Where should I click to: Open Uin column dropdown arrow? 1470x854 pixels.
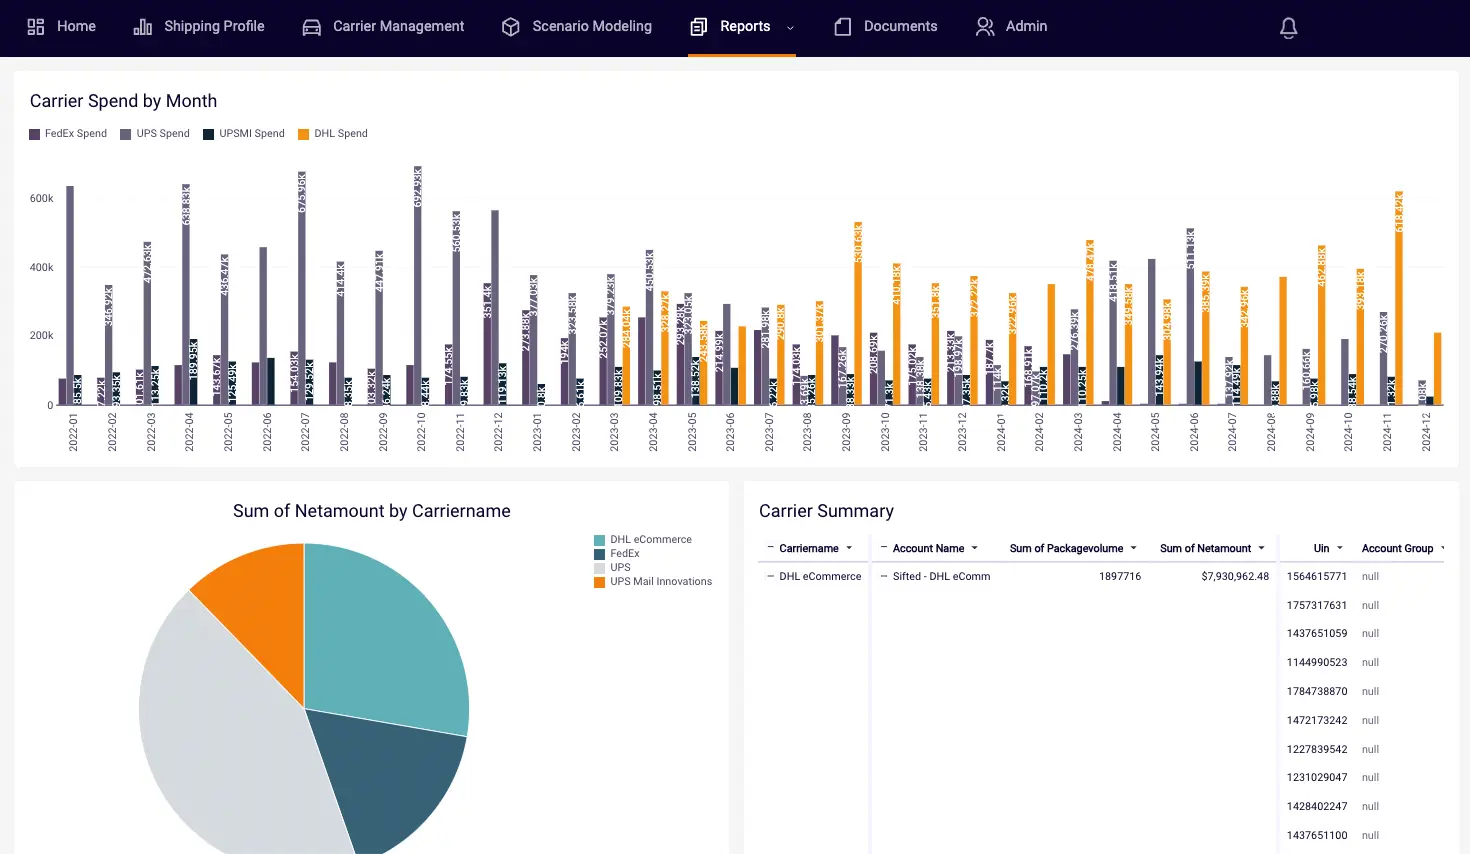1339,548
